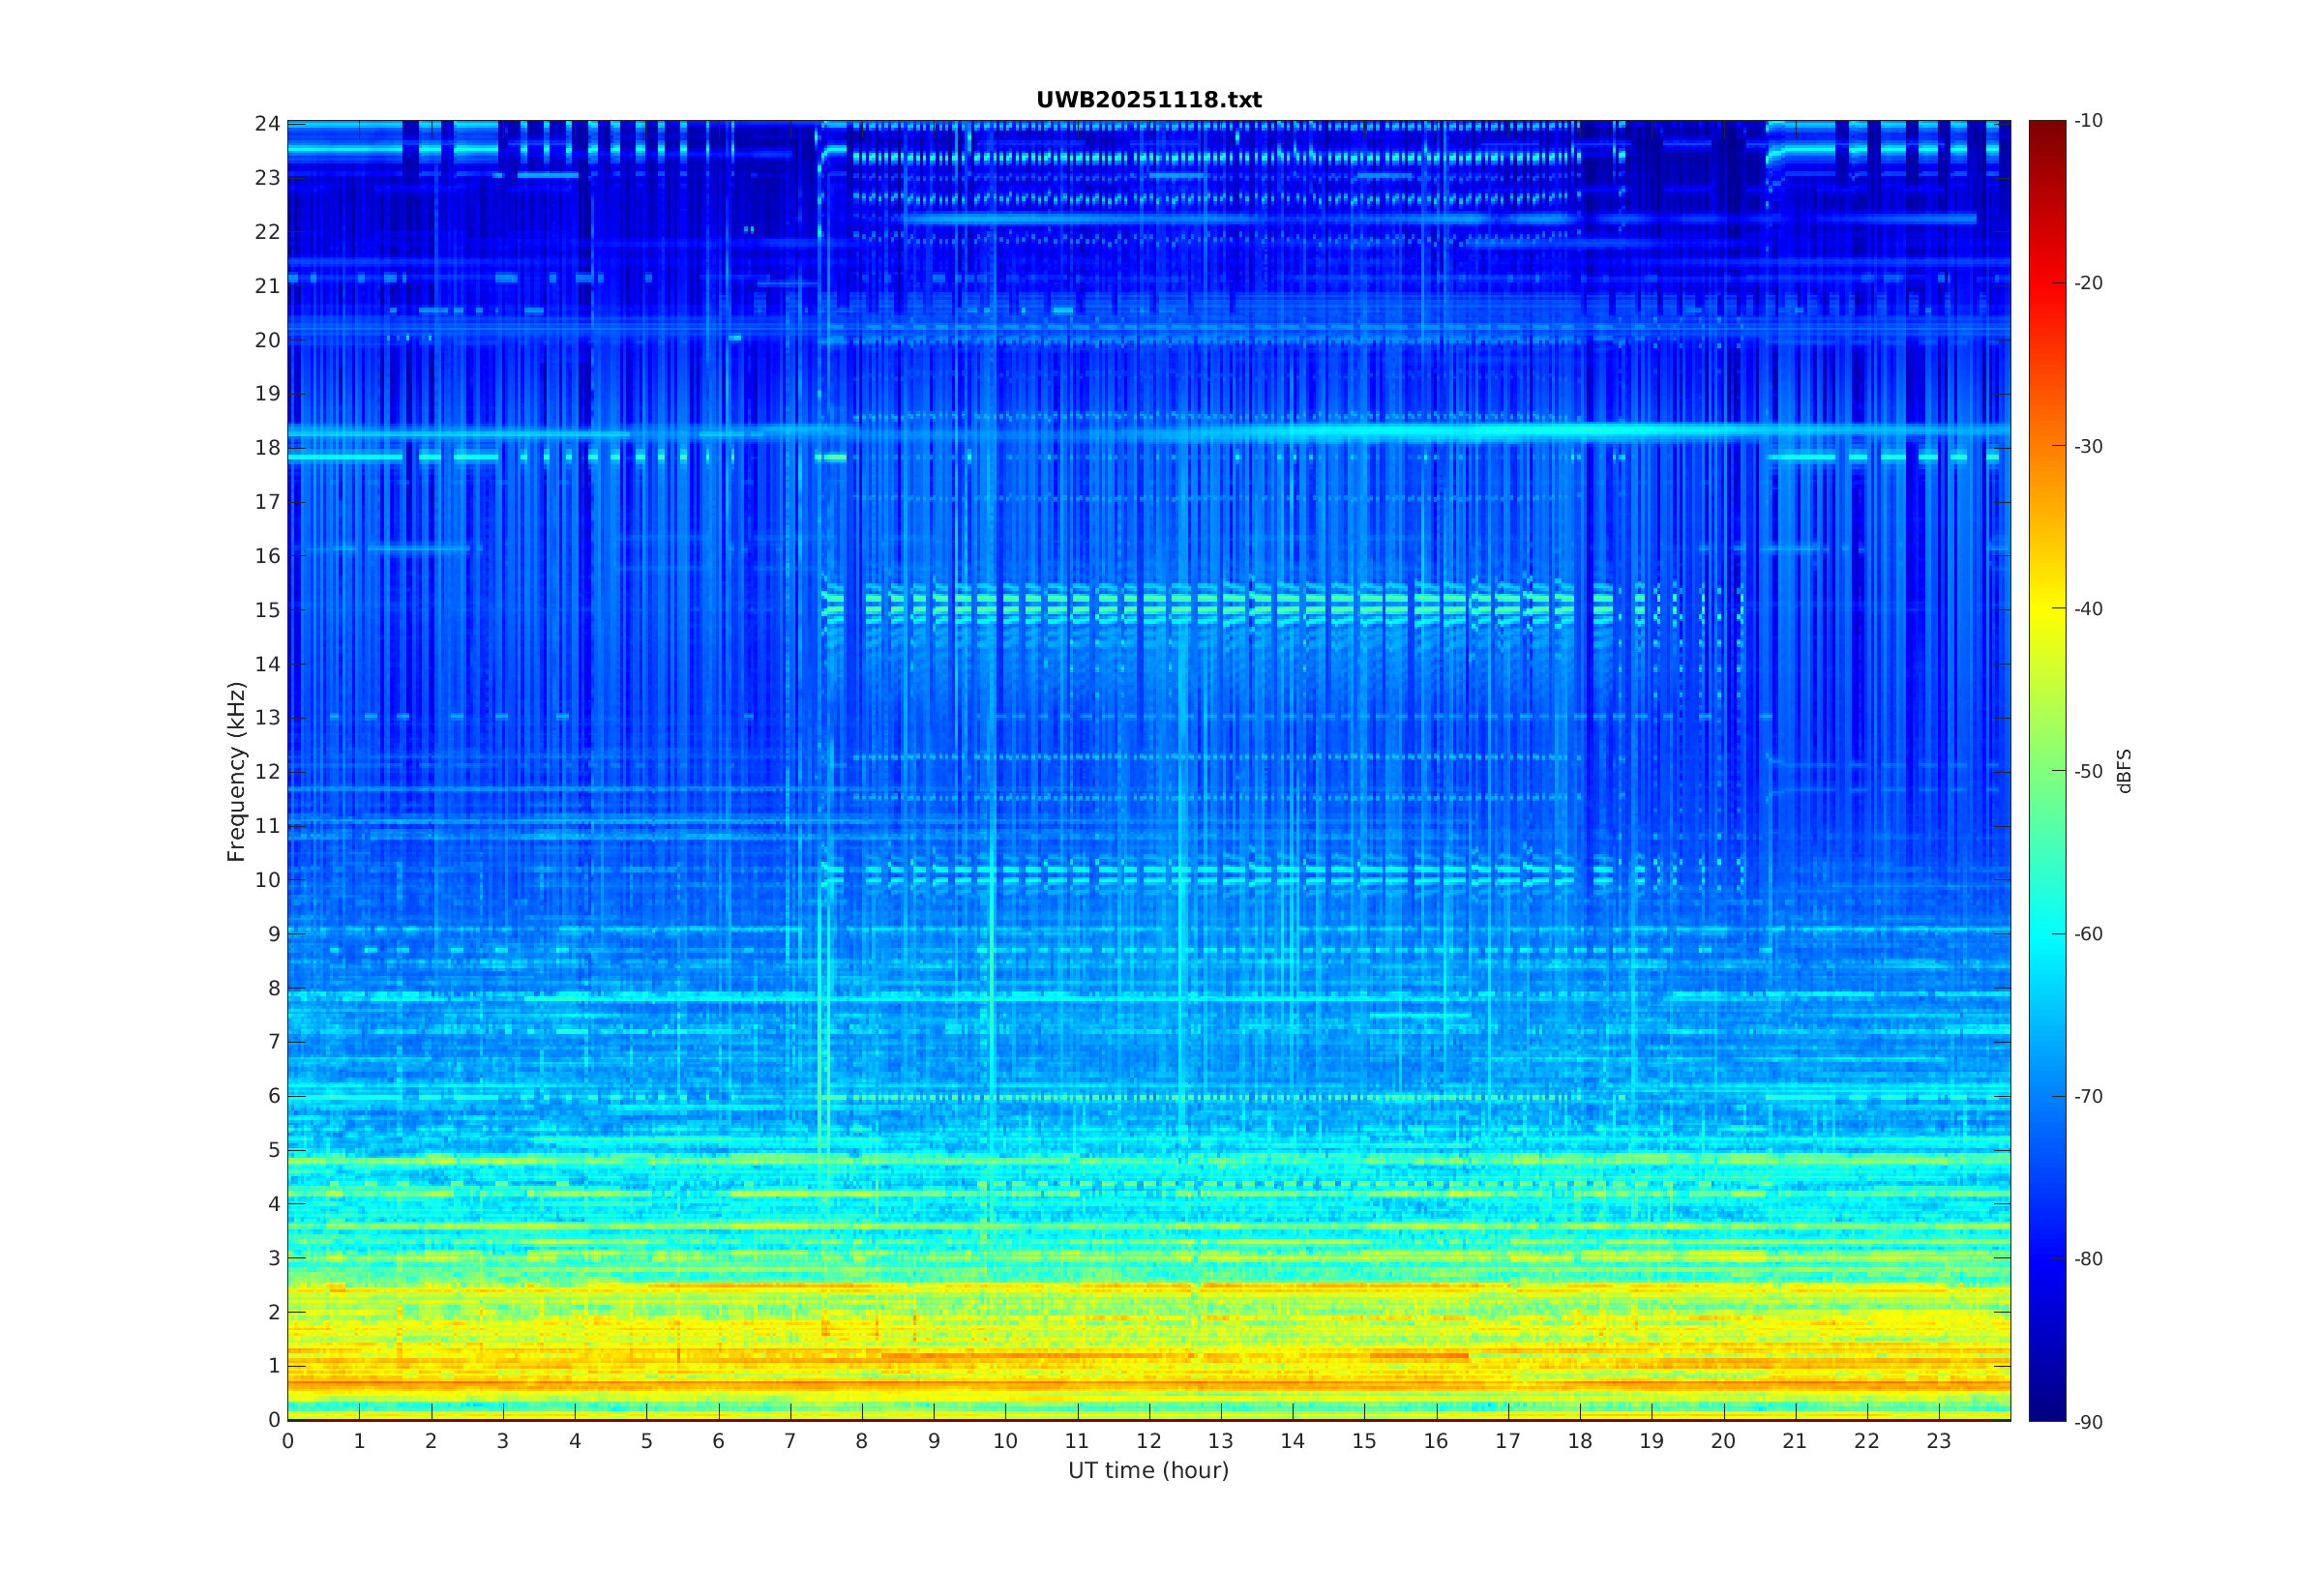Click the 18 hour time-axis tick label
This screenshot has height=1596, width=2322.
[x=1579, y=1441]
